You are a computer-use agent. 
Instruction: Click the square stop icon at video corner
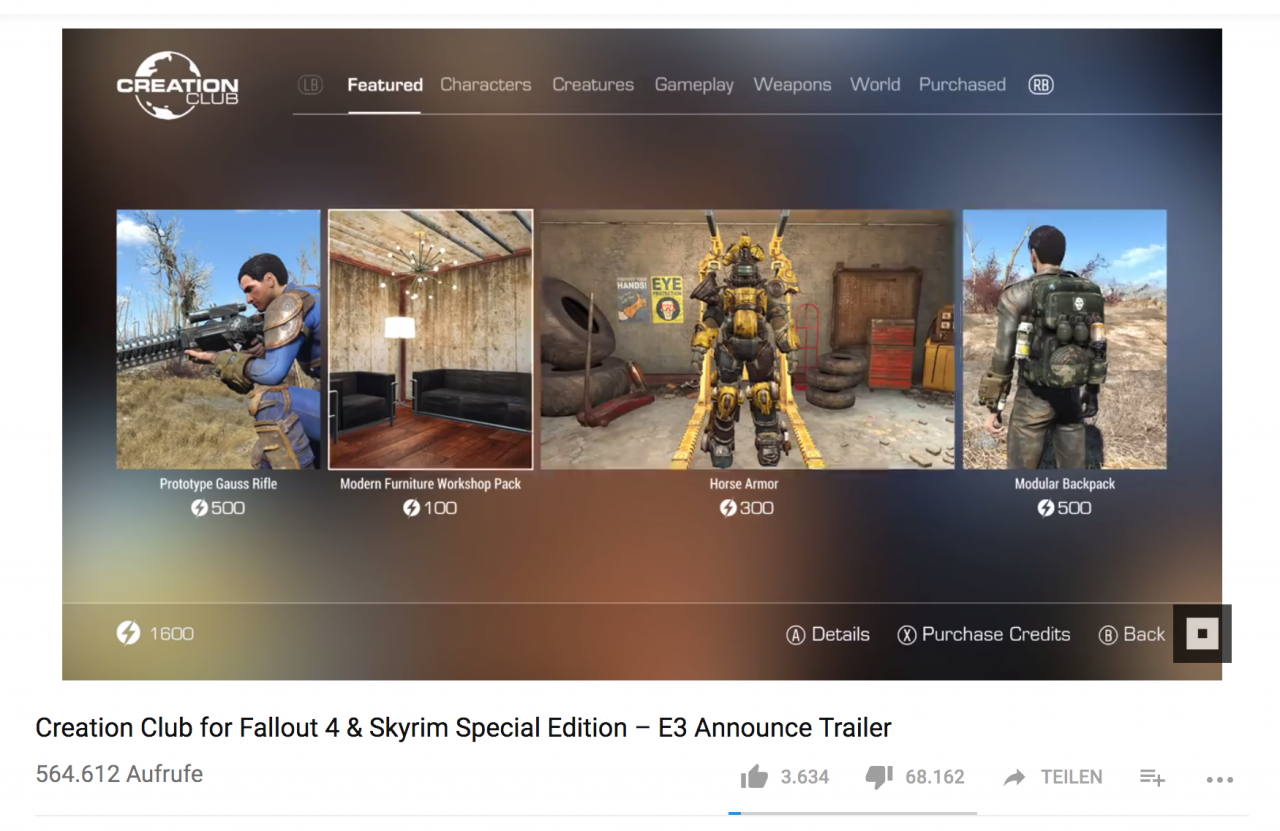[x=1202, y=633]
